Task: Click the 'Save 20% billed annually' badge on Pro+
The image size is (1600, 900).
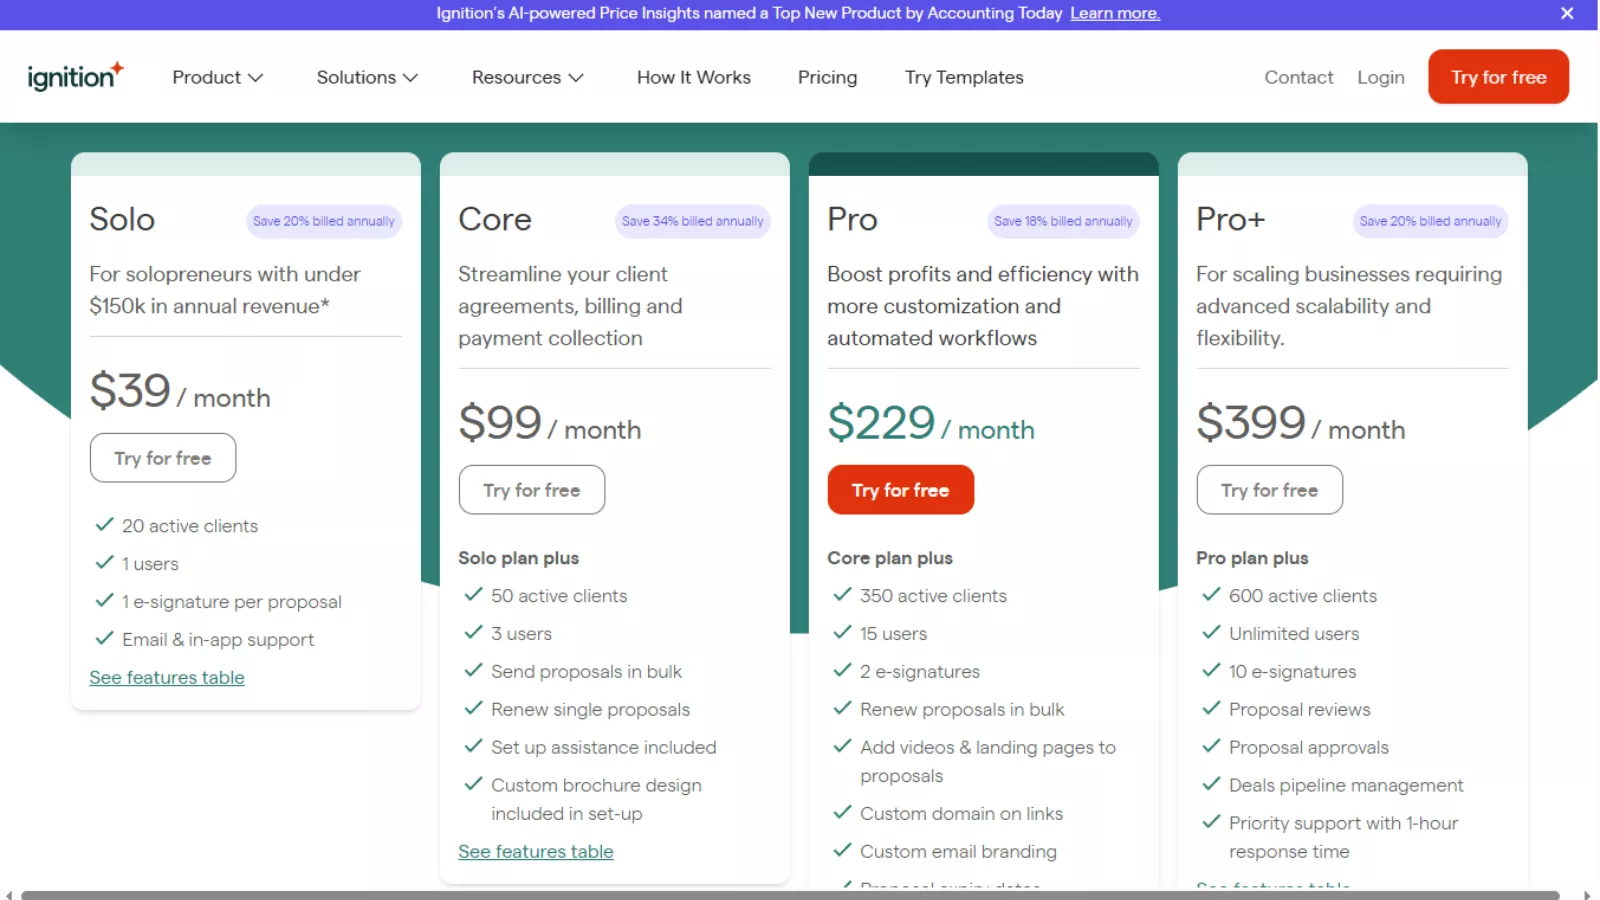Action: pos(1430,221)
